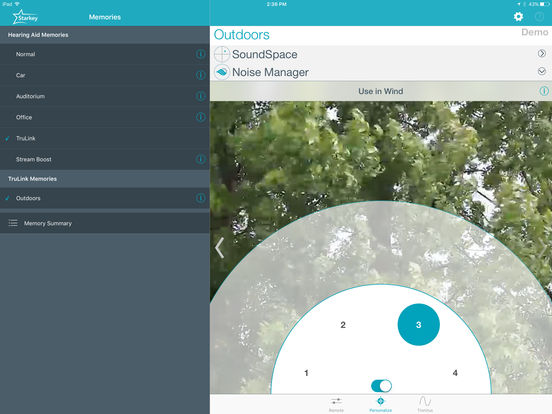Open Memory Summary
Screen dimensions: 552x414
point(105,223)
